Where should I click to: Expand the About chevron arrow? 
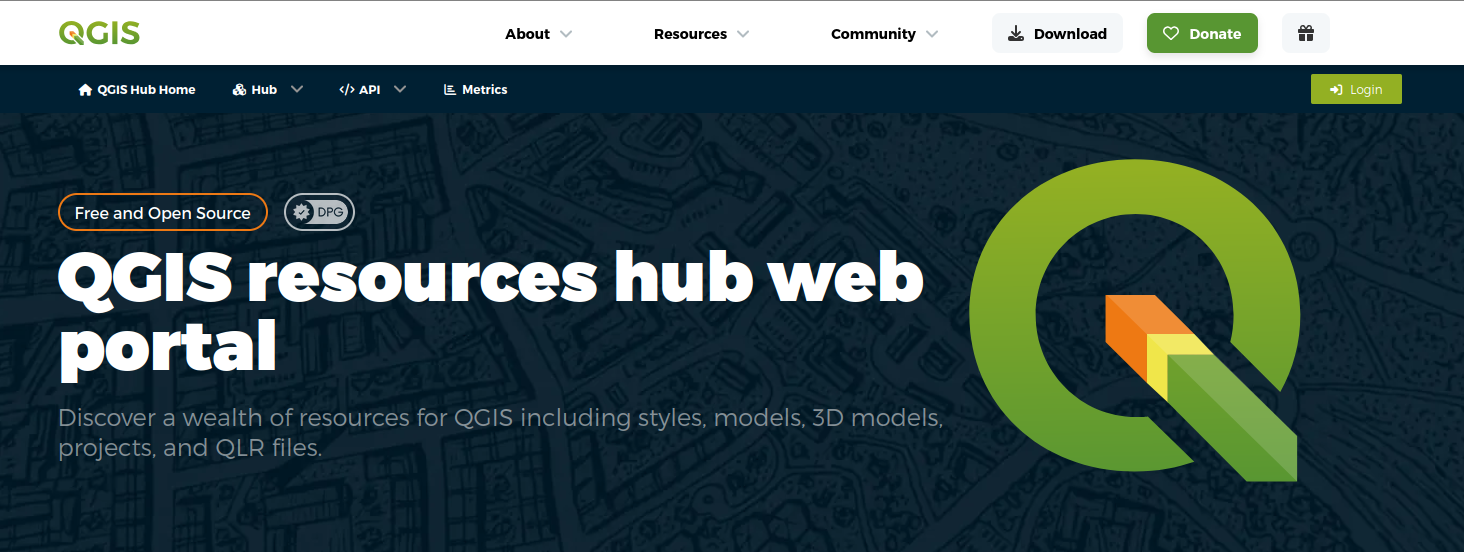pos(566,34)
